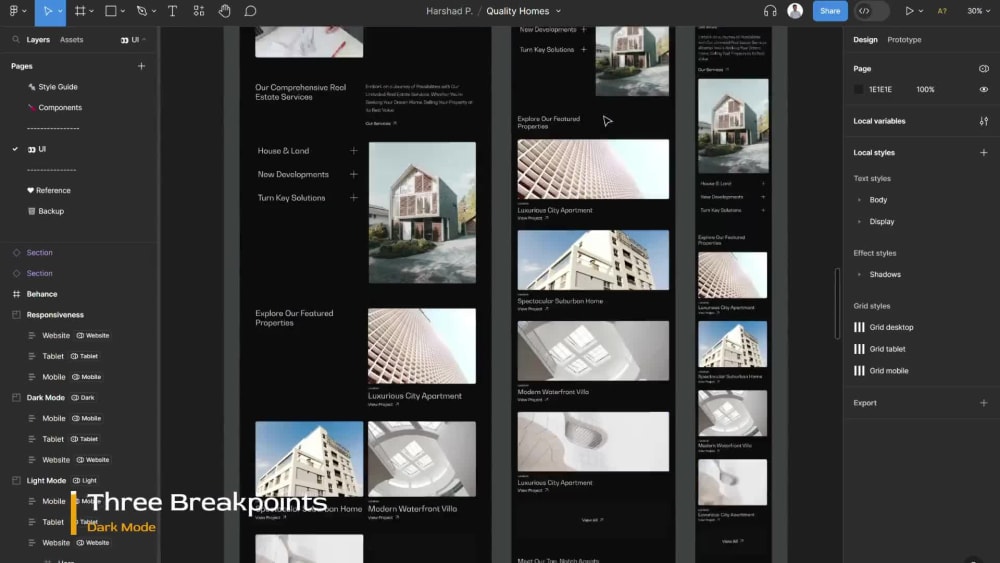Image resolution: width=1000 pixels, height=563 pixels.
Task: Open the Resources tool
Action: 199,11
